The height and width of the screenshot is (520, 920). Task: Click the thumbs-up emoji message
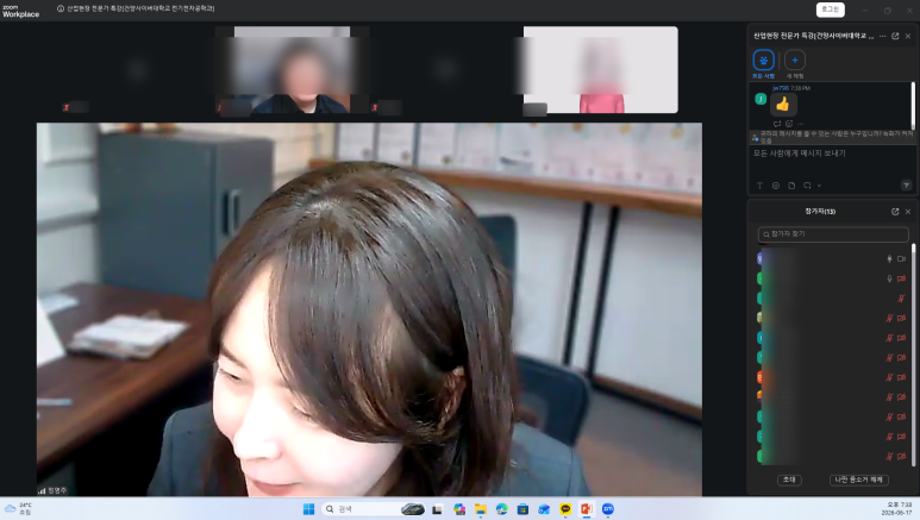(783, 105)
